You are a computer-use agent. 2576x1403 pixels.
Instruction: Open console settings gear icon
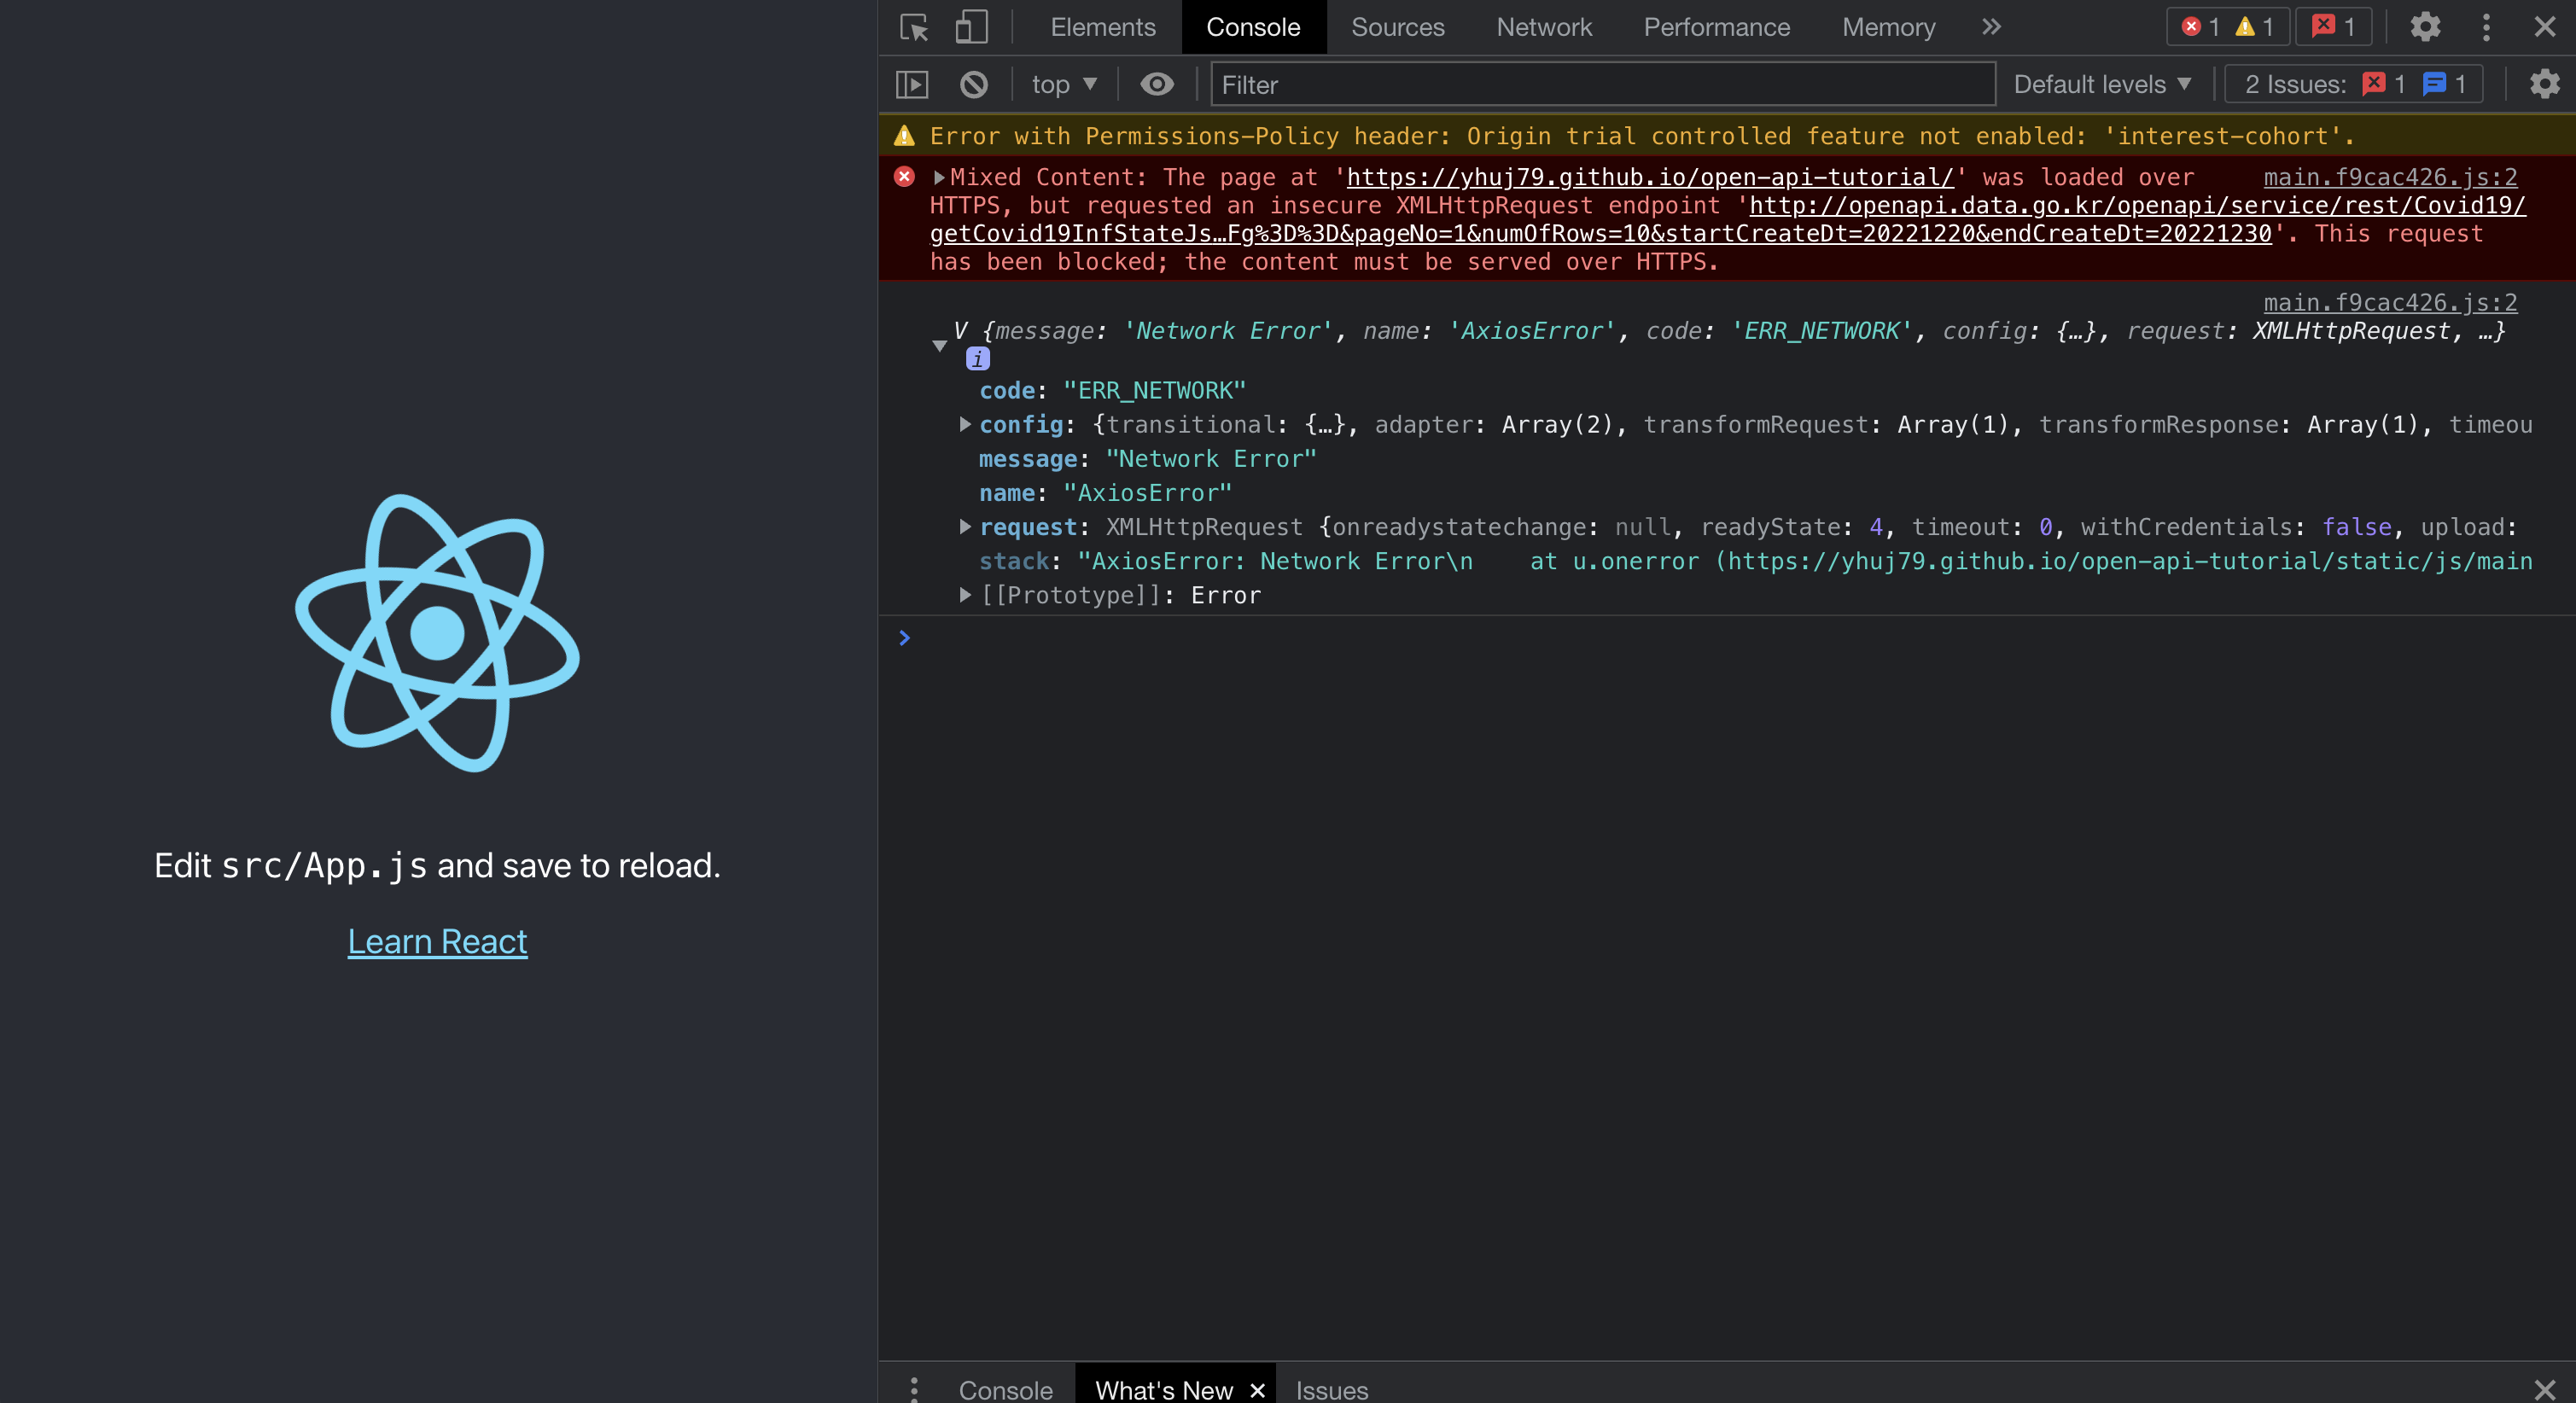[x=2544, y=84]
